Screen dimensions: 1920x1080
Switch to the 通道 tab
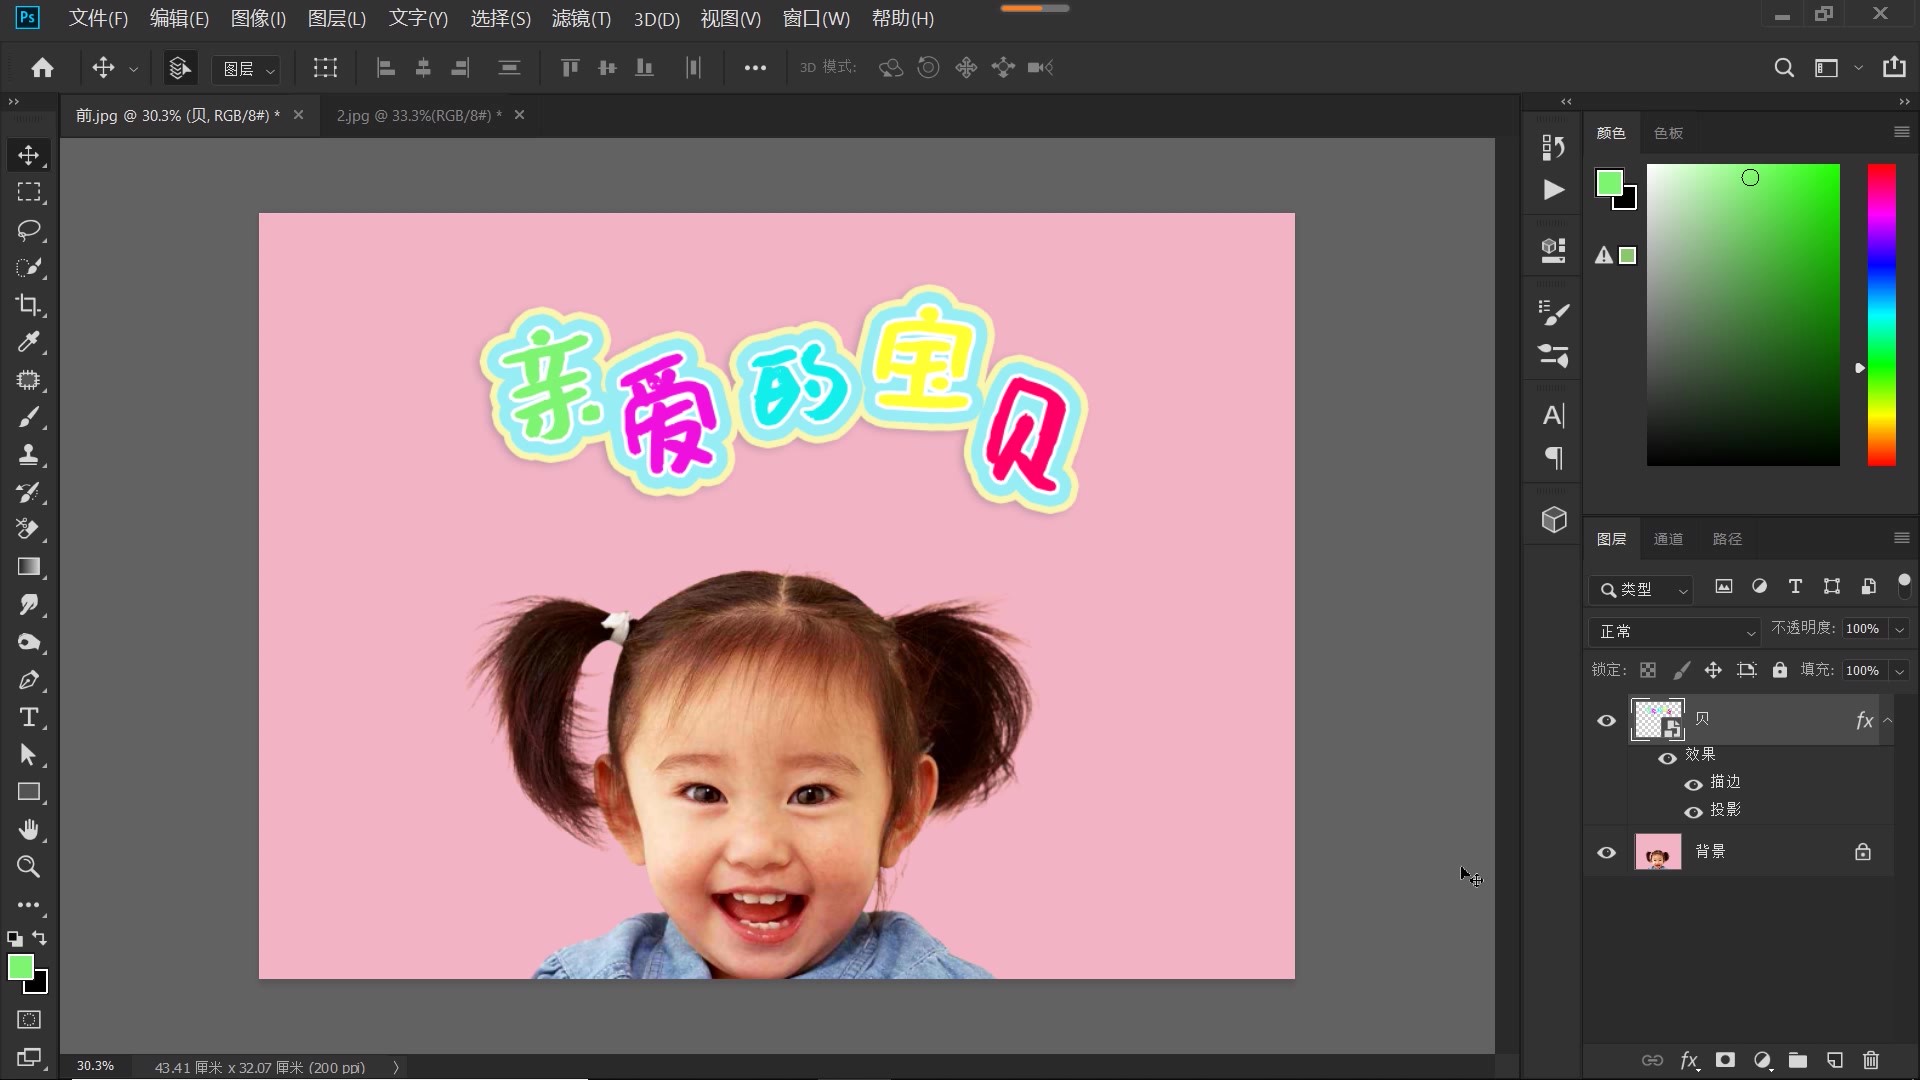(x=1668, y=538)
